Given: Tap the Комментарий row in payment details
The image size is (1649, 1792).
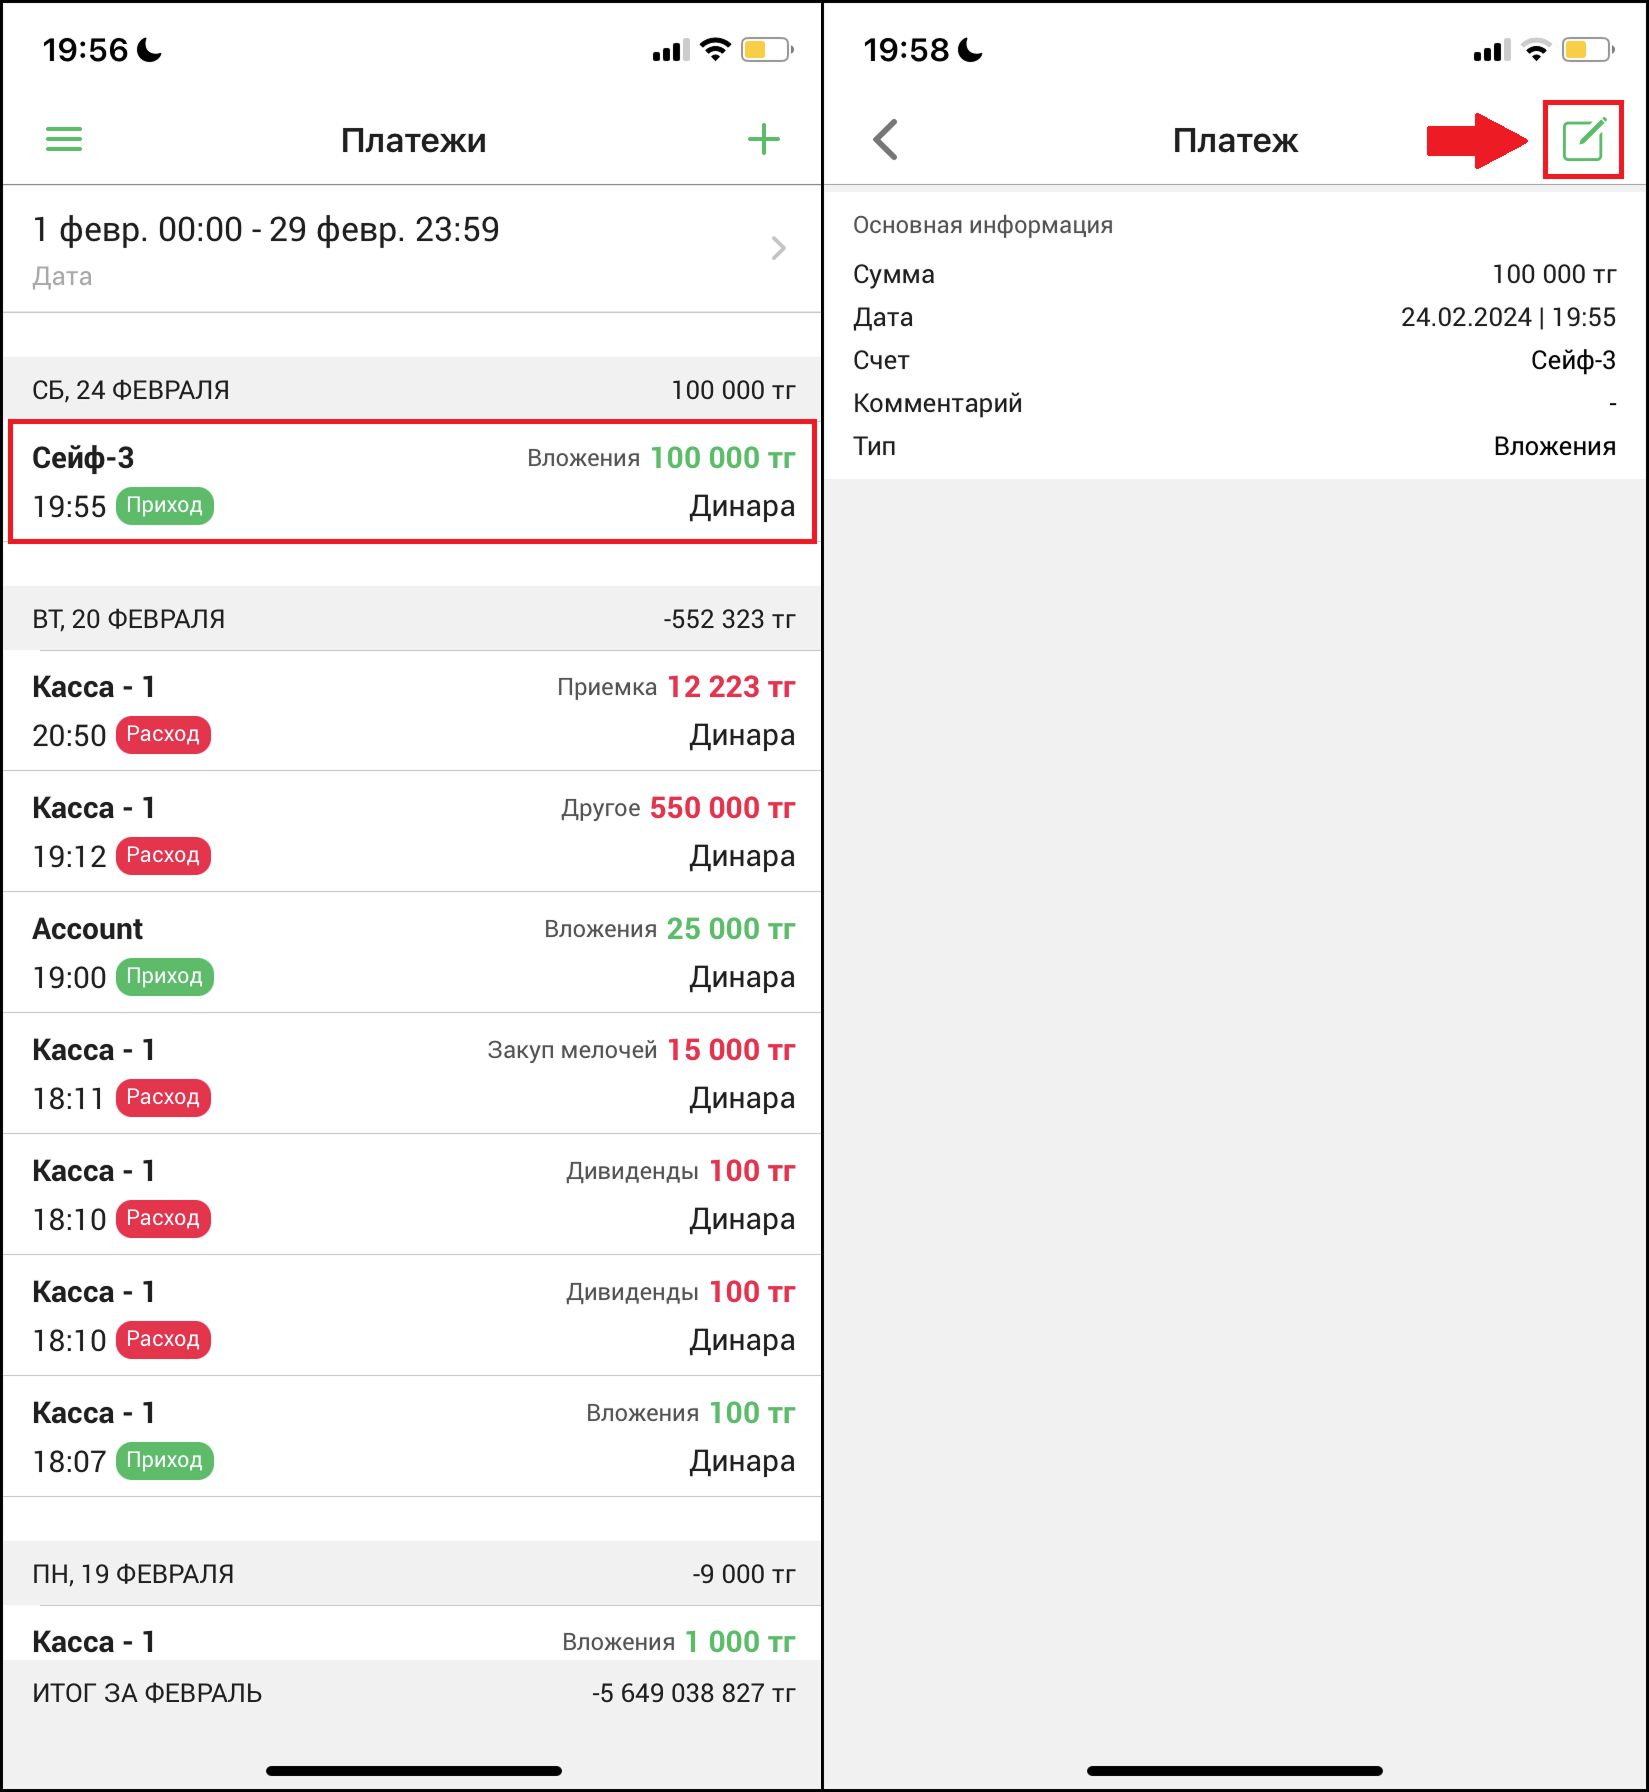Looking at the screenshot, I should (1234, 403).
